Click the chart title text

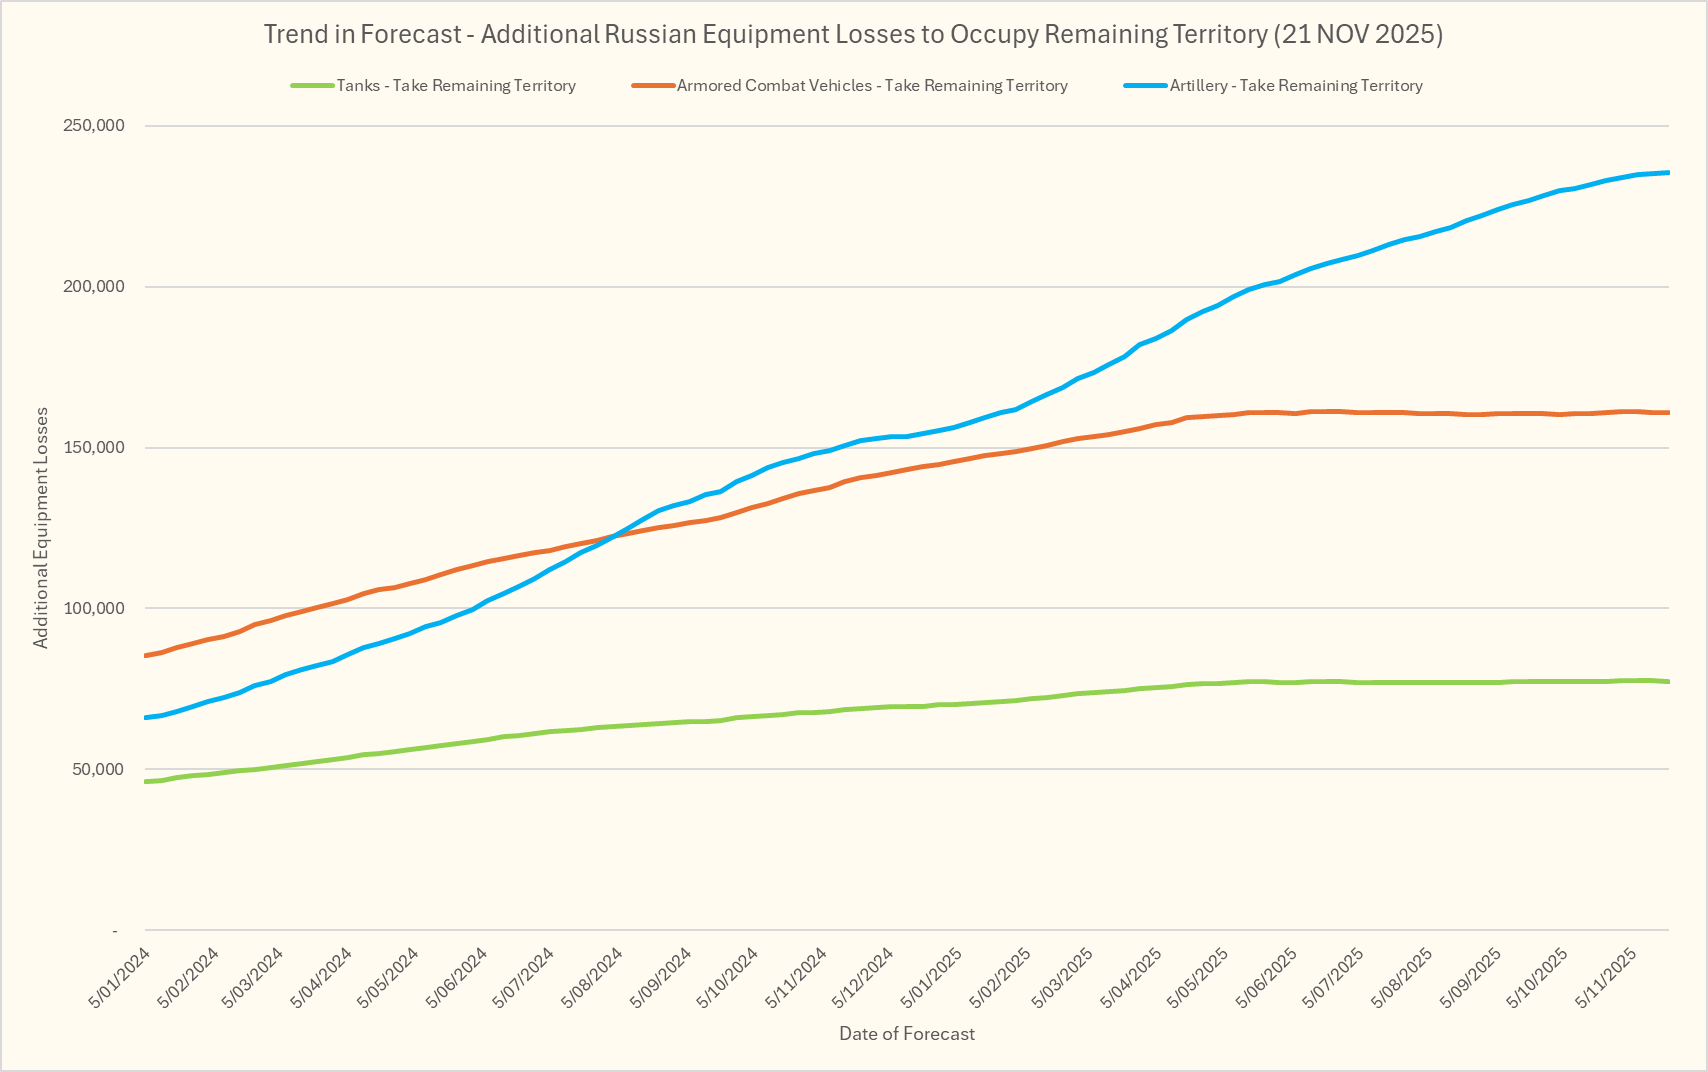click(x=853, y=34)
